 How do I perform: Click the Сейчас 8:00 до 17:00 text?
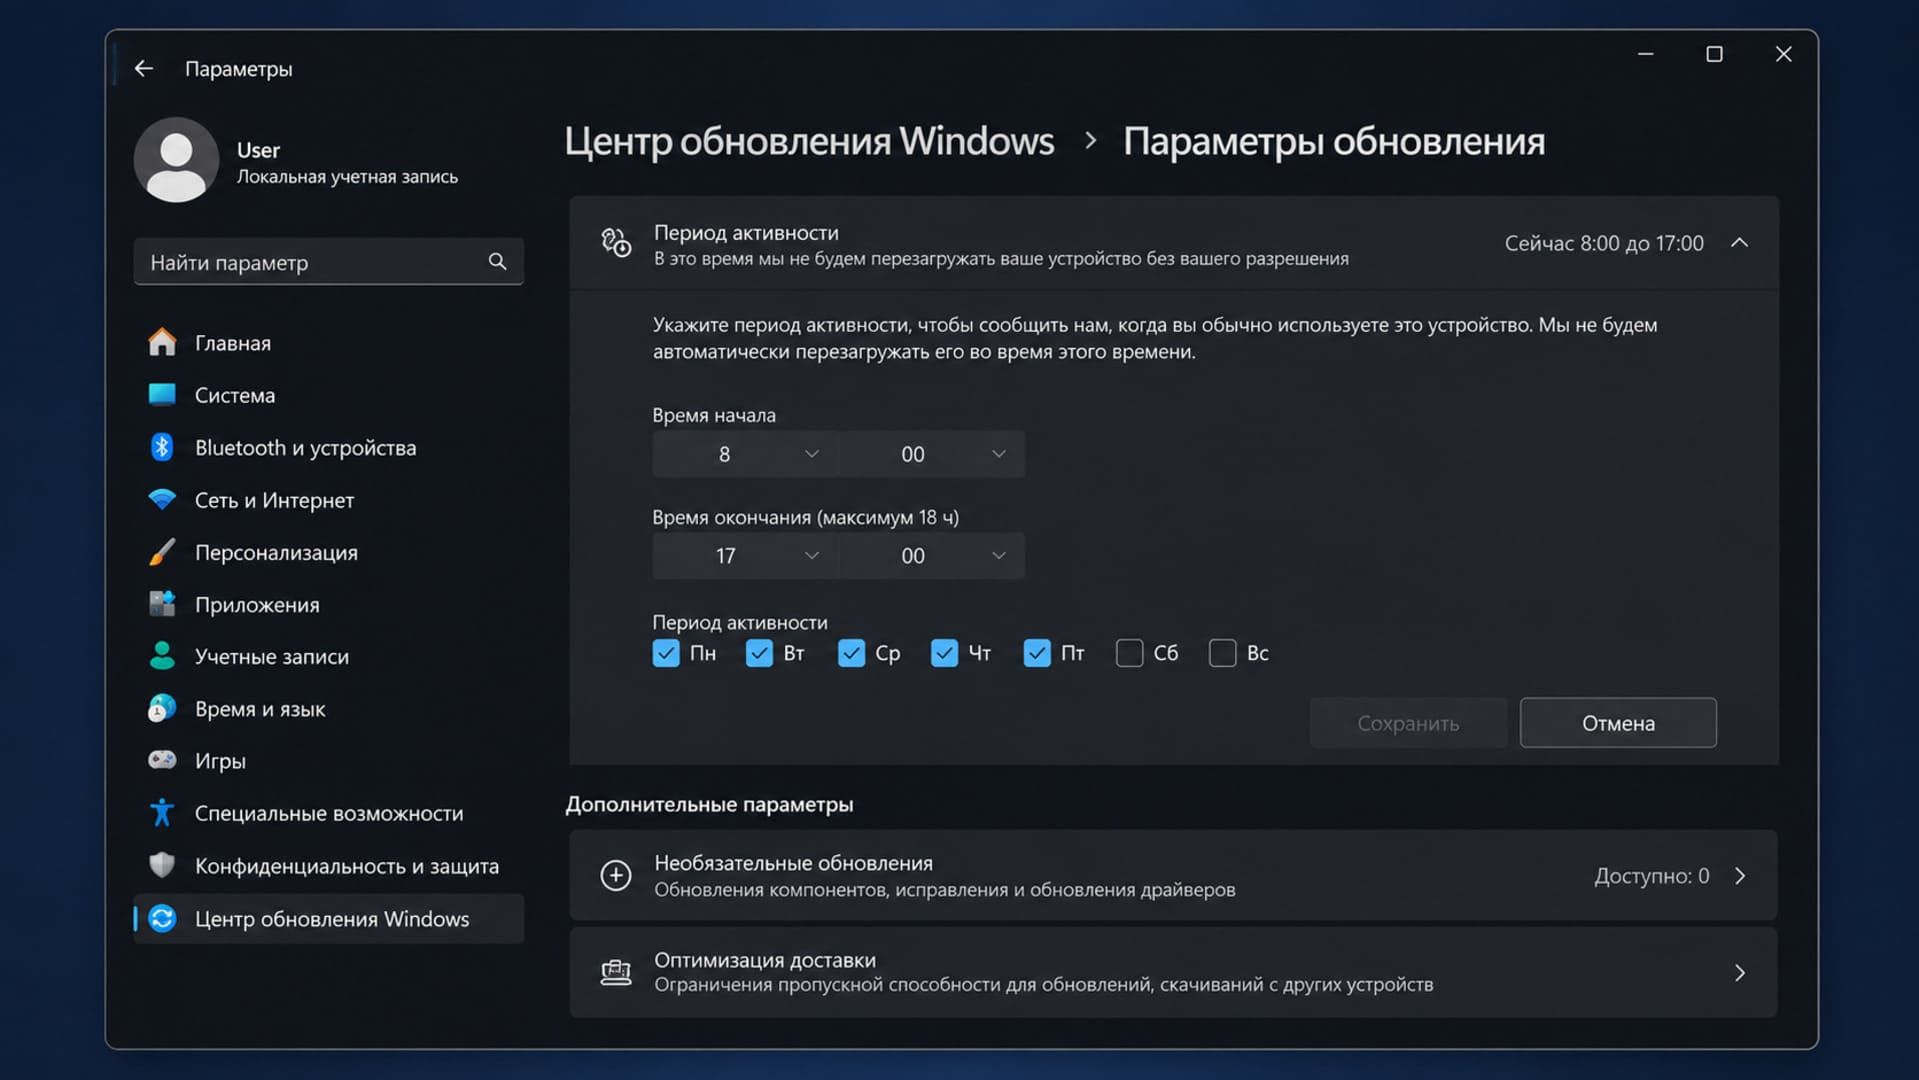[x=1604, y=243]
